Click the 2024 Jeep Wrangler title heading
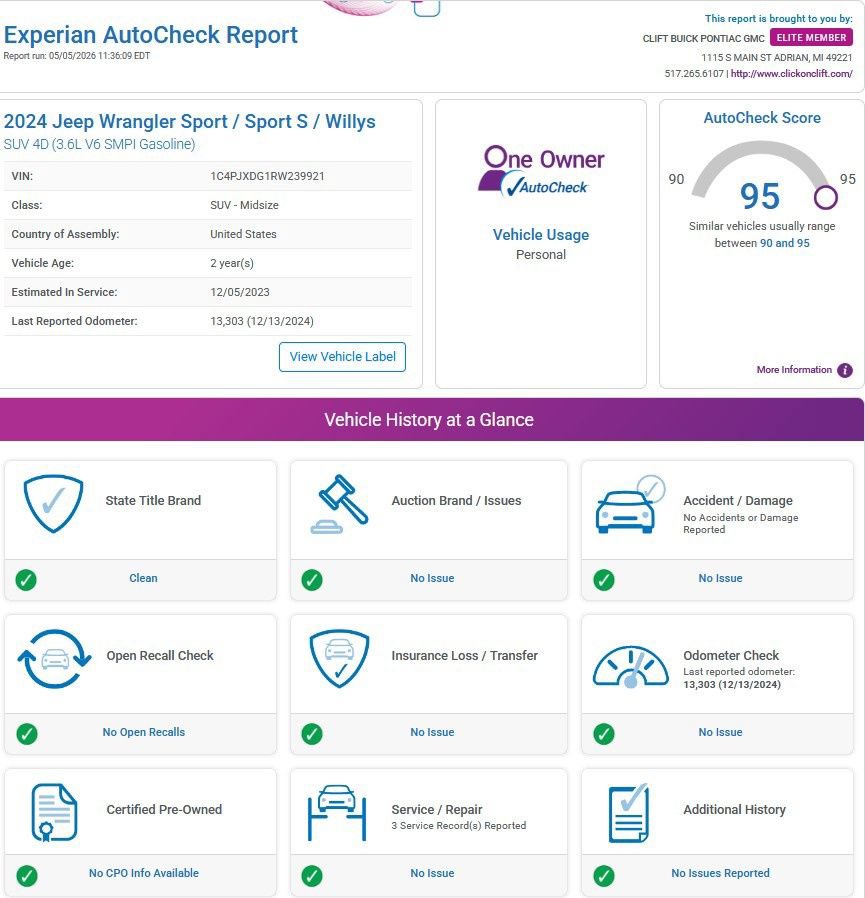This screenshot has width=865, height=898. pyautogui.click(x=190, y=122)
